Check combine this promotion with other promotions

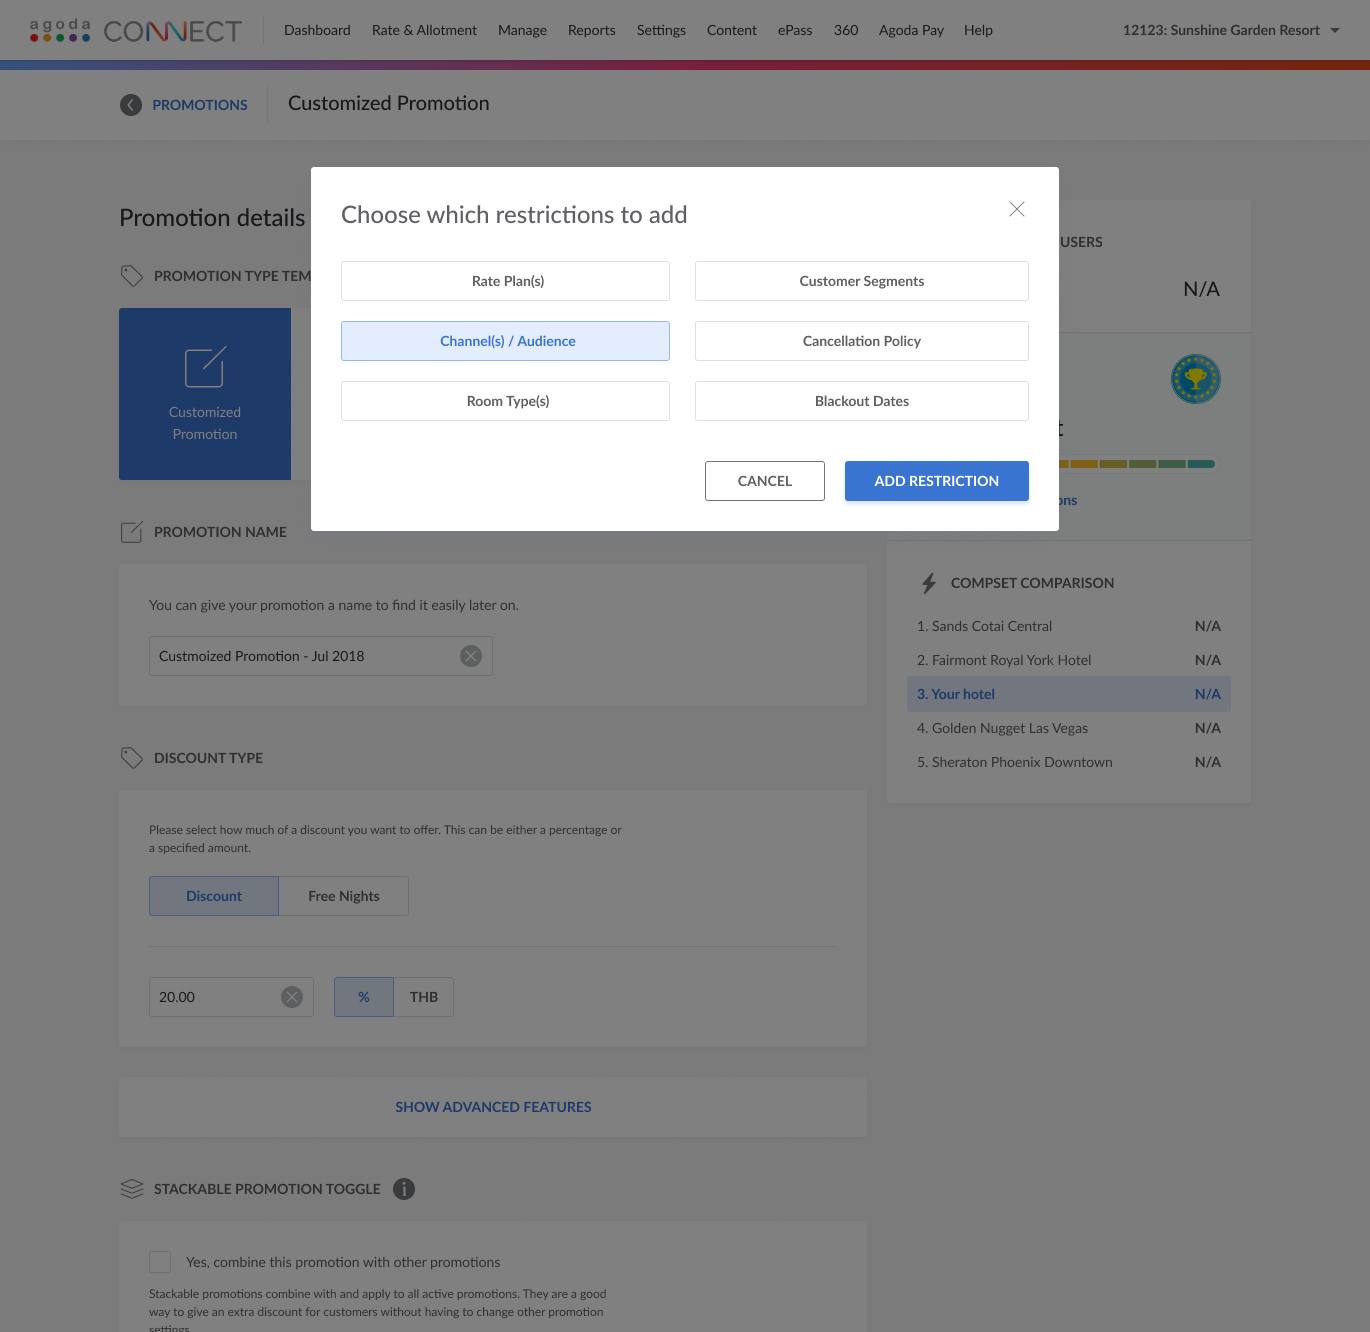pos(160,1262)
